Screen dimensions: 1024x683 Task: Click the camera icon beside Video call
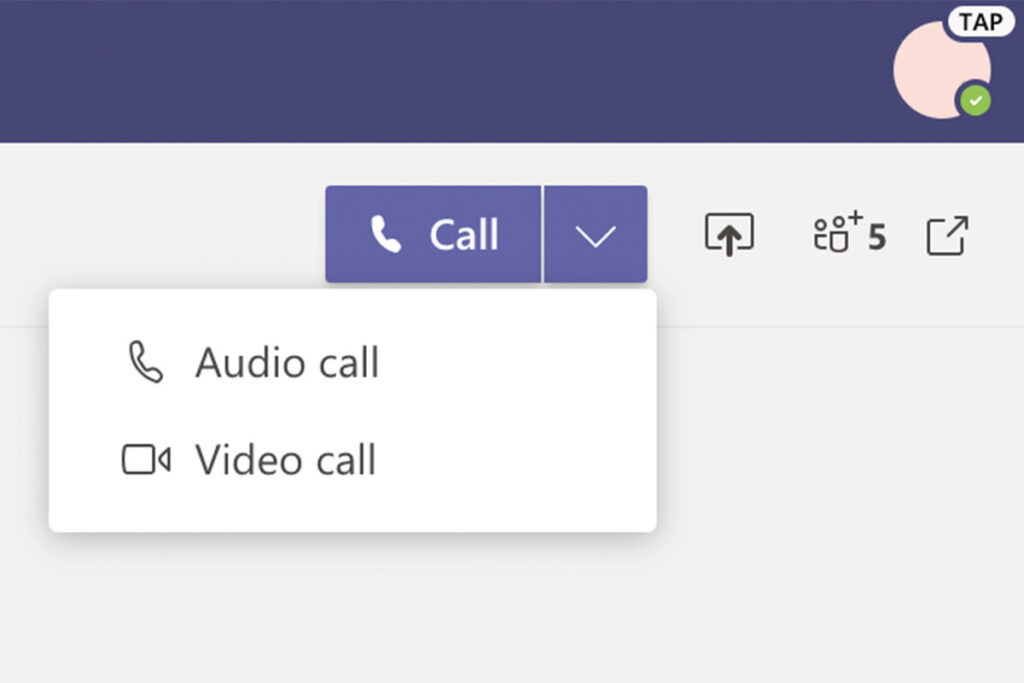point(145,460)
